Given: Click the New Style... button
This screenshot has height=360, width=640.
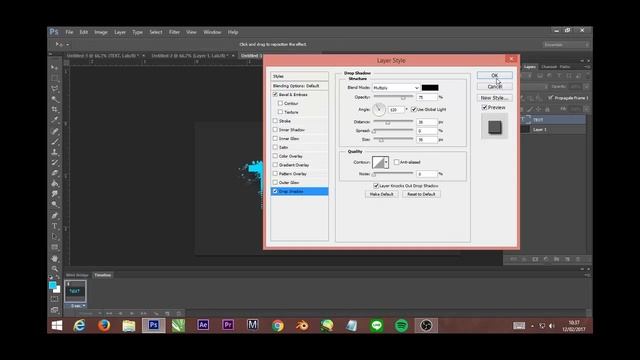Looking at the screenshot, I should [495, 98].
